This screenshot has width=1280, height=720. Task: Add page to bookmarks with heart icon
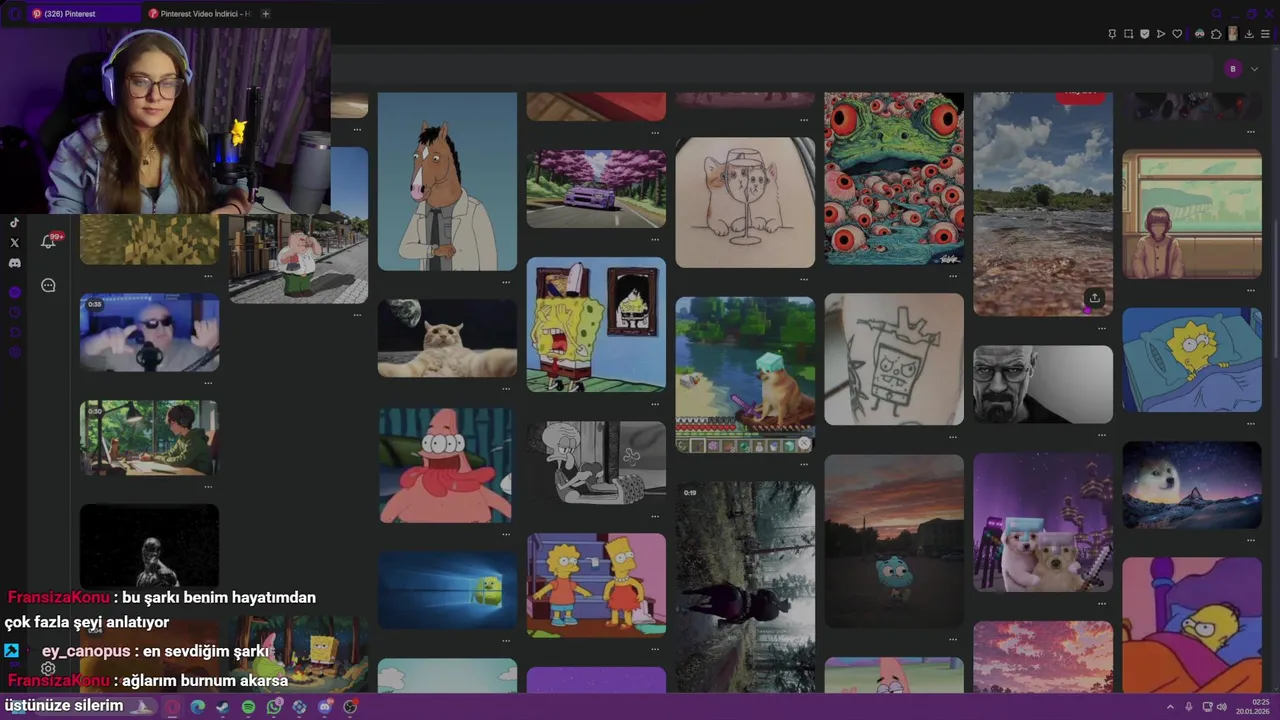coord(1177,34)
